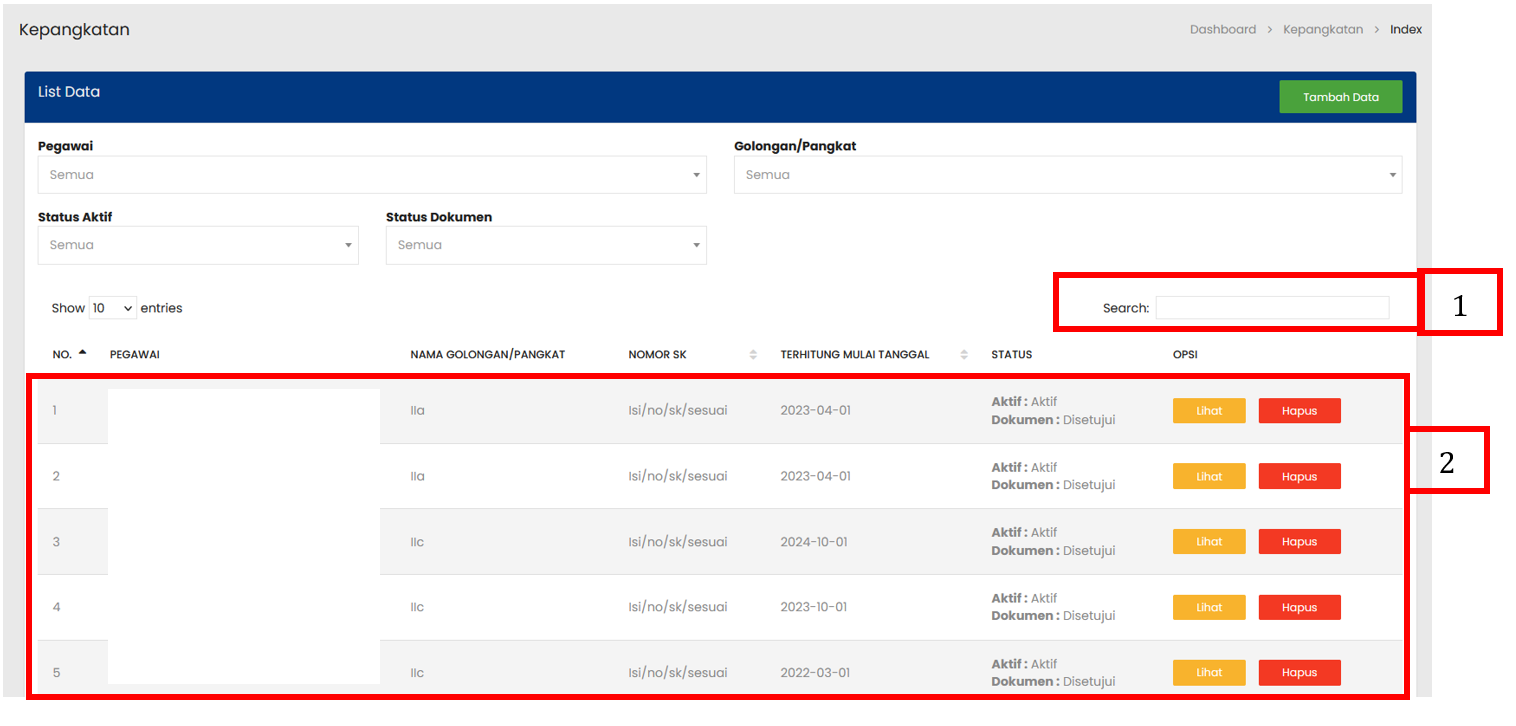View row 1 with Lihat button
1516x726 pixels.
1208,411
